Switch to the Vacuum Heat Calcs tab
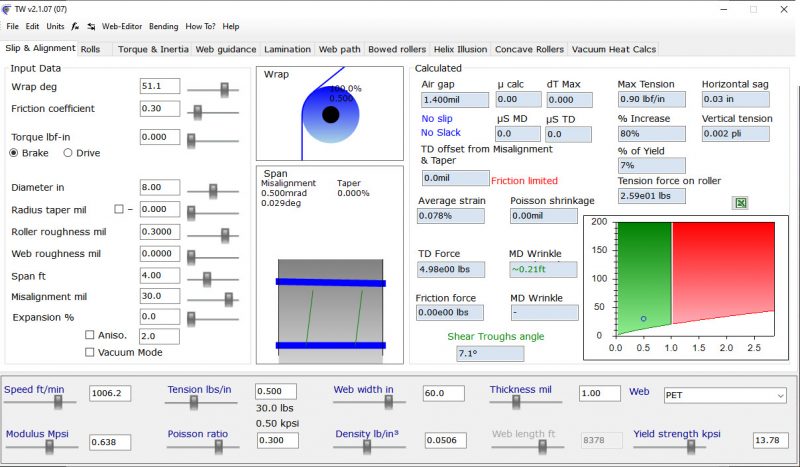This screenshot has width=800, height=467. [x=613, y=48]
